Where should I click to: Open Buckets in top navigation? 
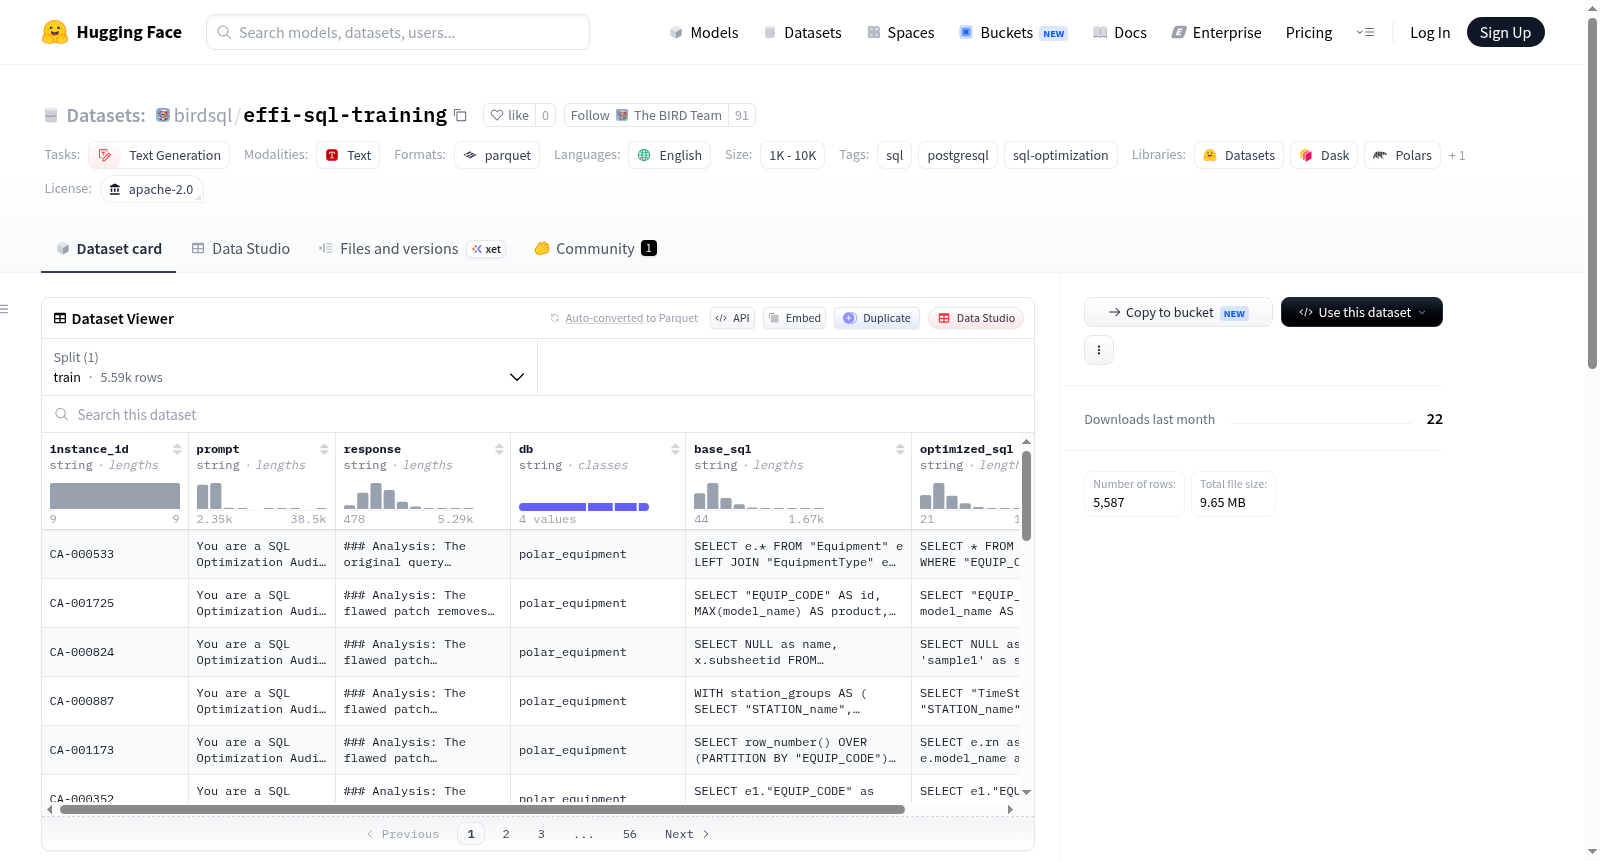(x=1013, y=32)
